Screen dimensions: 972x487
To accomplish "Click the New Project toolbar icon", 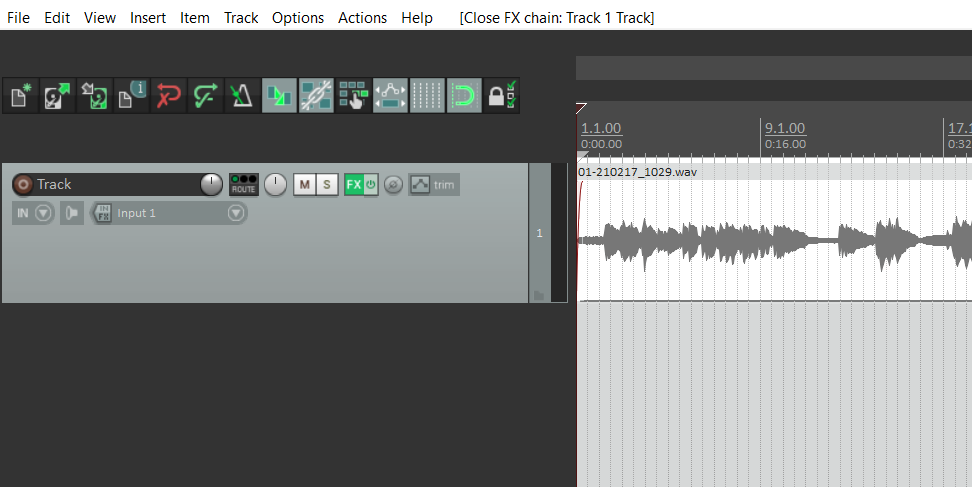I will [x=20, y=96].
